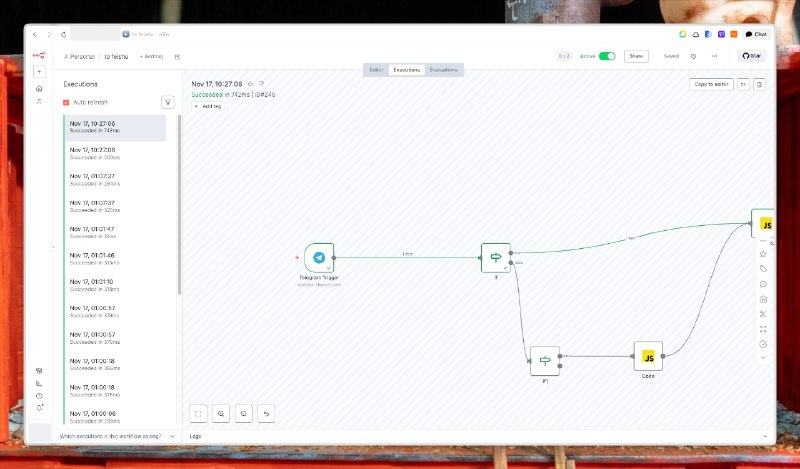
Task: Zoom in on the workflow canvas
Action: 221,412
